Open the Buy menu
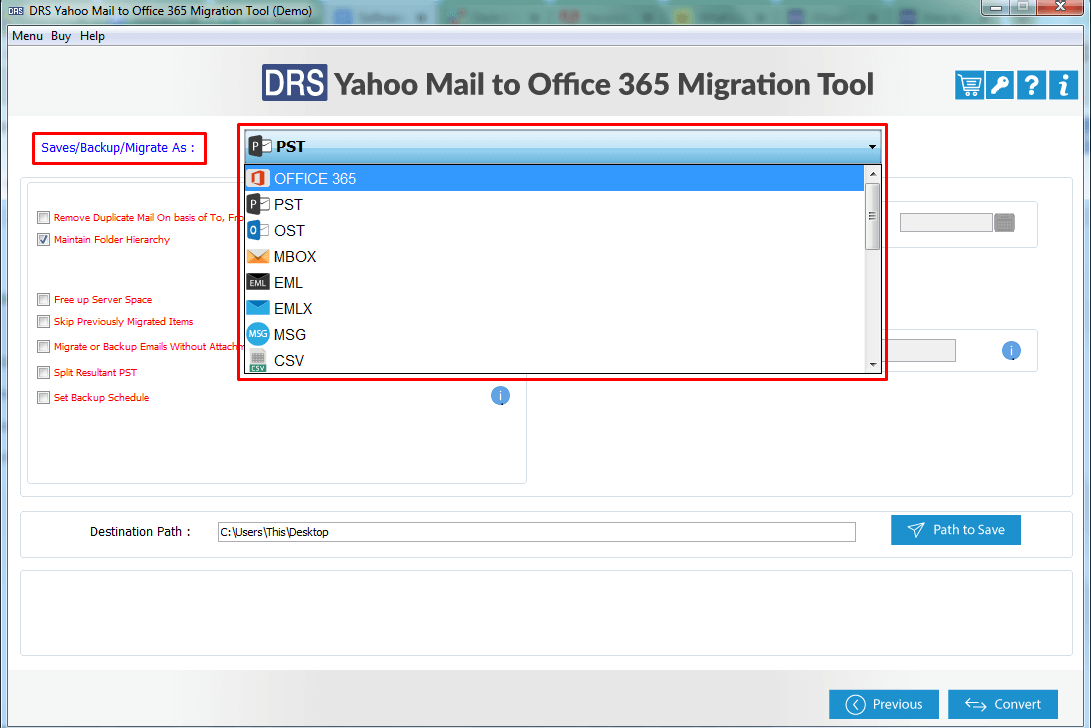 point(61,35)
